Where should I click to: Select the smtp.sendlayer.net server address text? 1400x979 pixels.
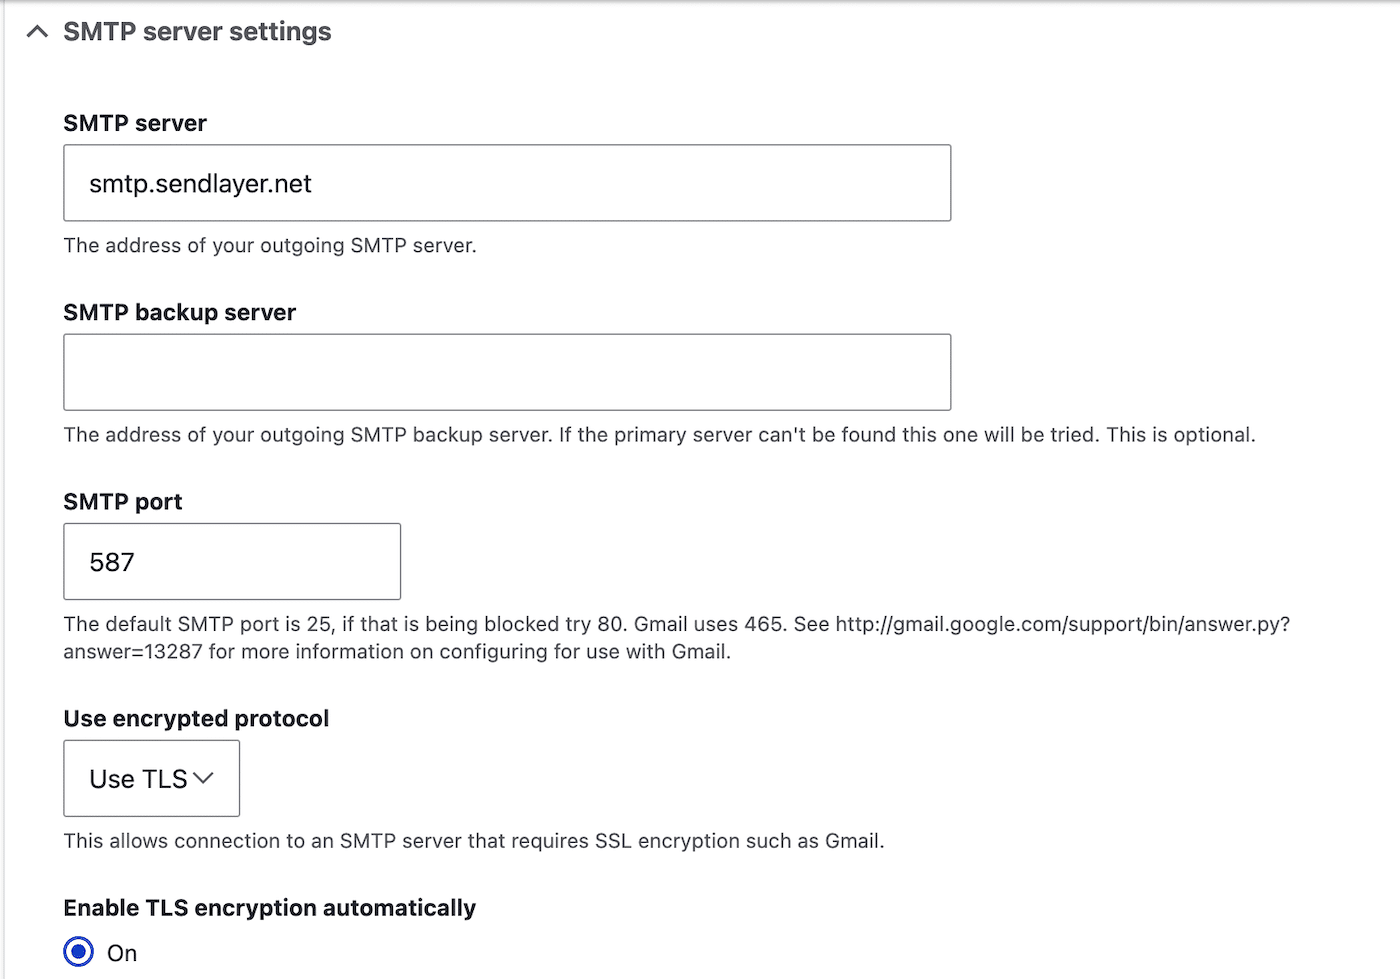click(199, 183)
